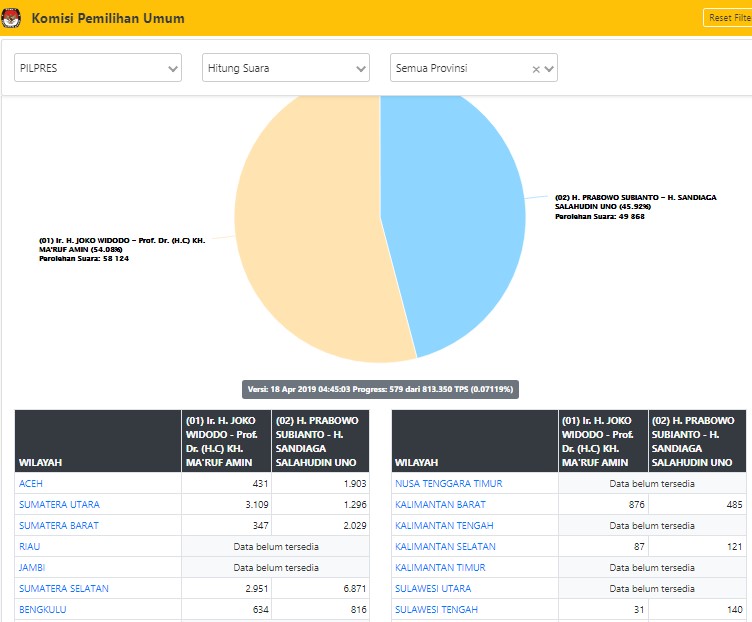Open the KALIMANTAN TIMUR link
Viewport: 752px width, 622px height.
(440, 568)
